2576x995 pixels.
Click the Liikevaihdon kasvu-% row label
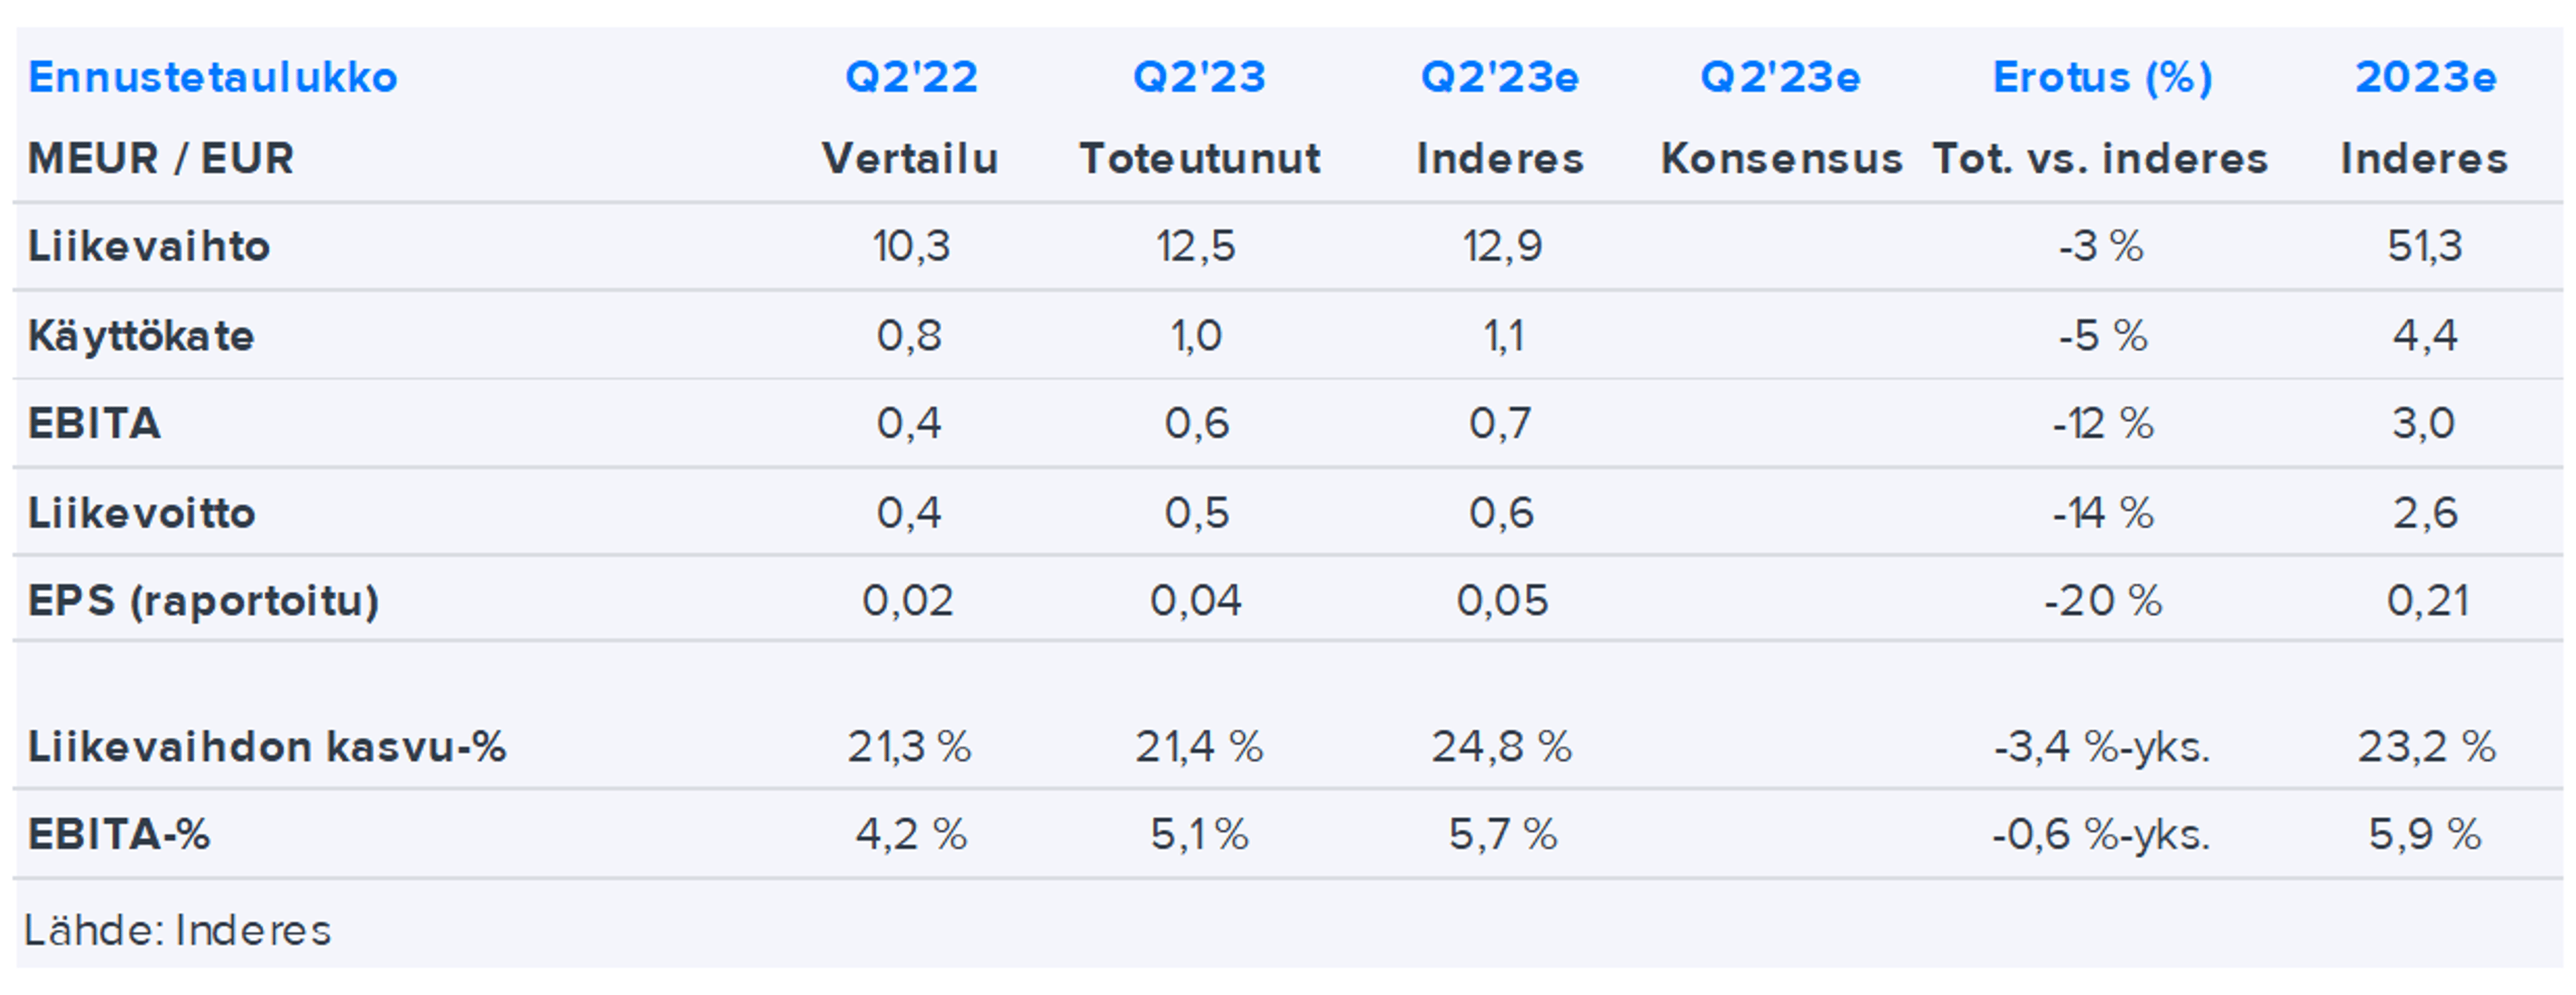(x=267, y=746)
